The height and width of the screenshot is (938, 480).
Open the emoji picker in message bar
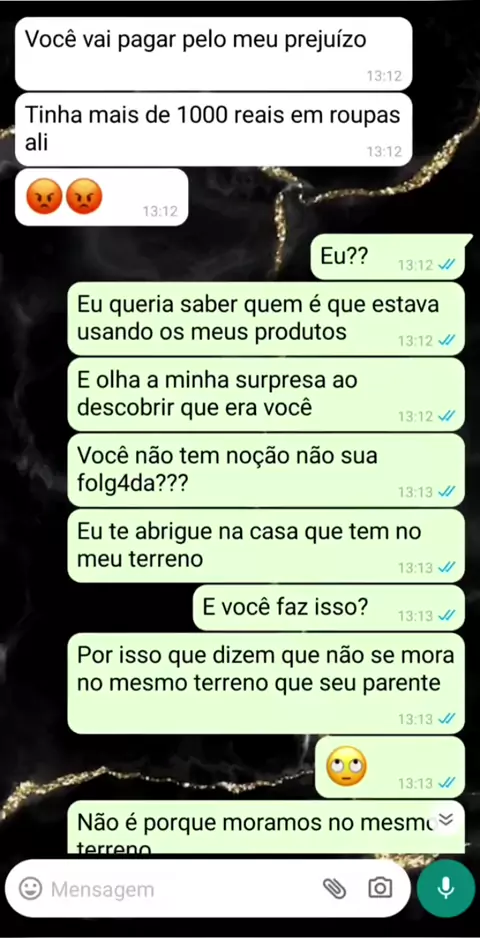pyautogui.click(x=30, y=889)
